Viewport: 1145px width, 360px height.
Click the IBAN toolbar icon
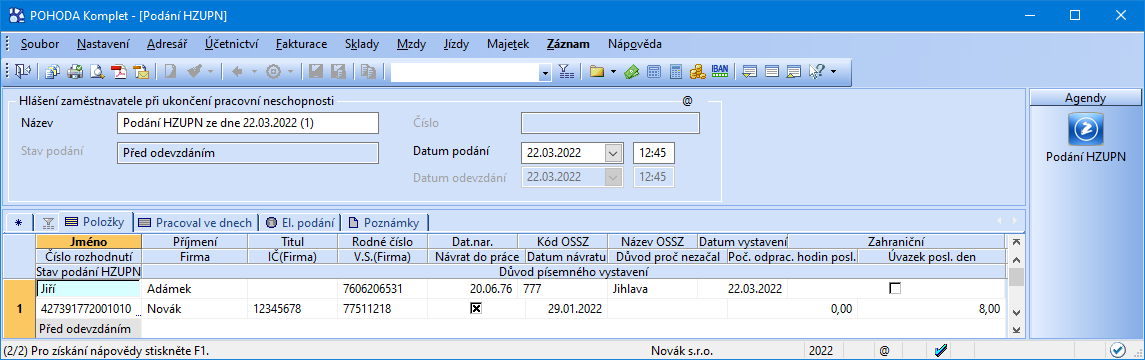click(x=719, y=72)
